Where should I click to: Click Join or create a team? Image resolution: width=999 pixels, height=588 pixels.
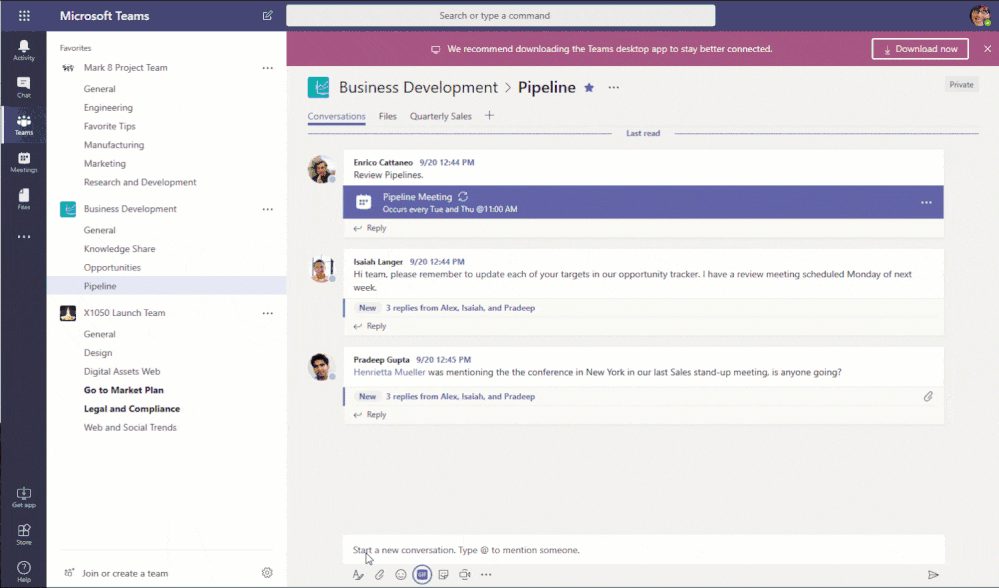[125, 573]
